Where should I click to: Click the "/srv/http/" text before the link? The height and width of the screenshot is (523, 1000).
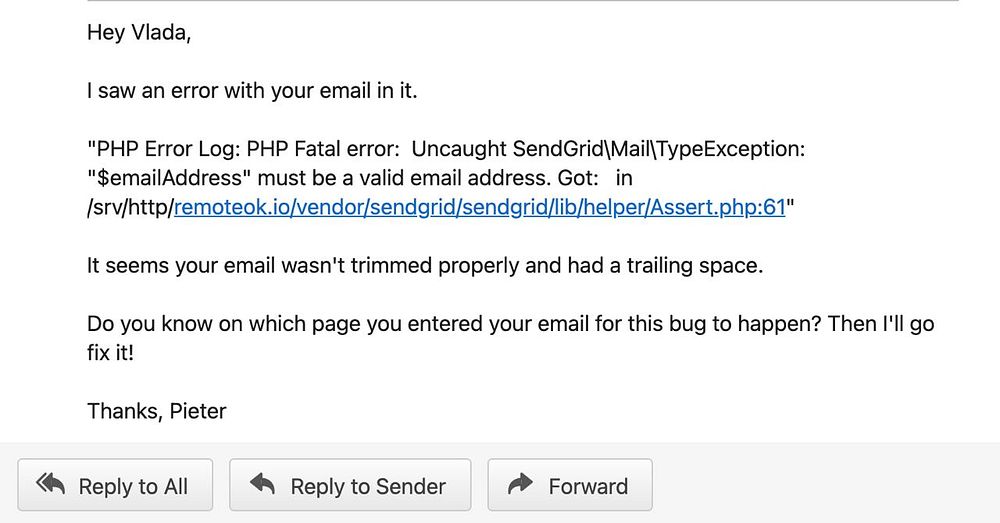coord(131,207)
